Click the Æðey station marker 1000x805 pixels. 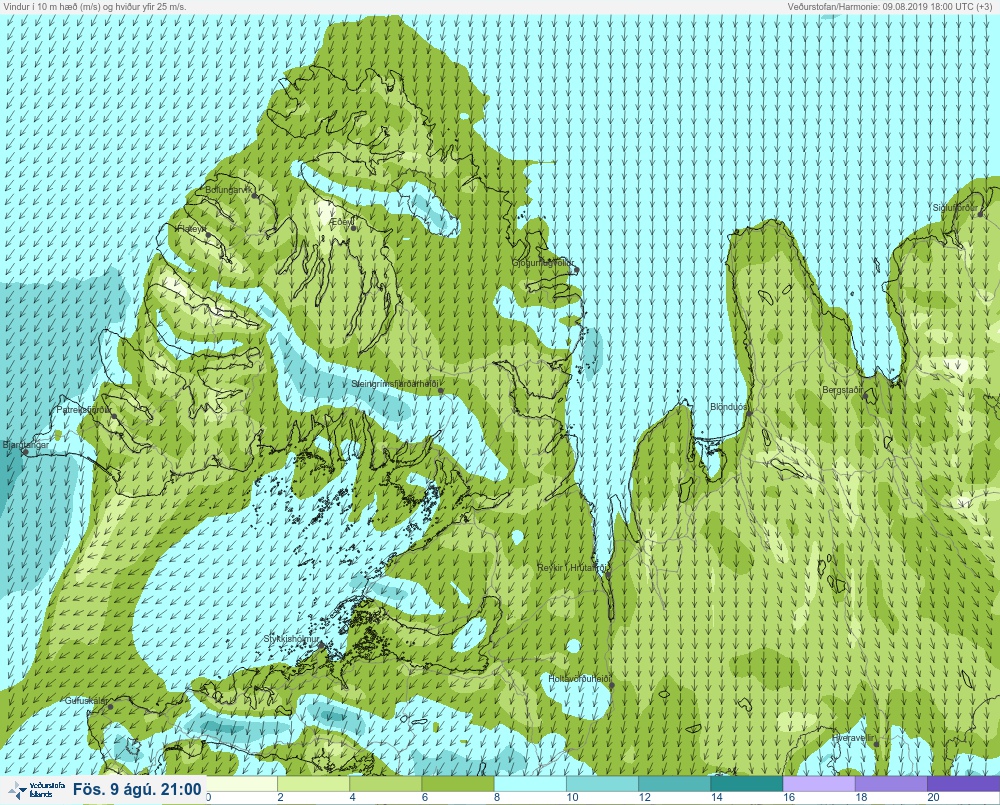[x=353, y=228]
